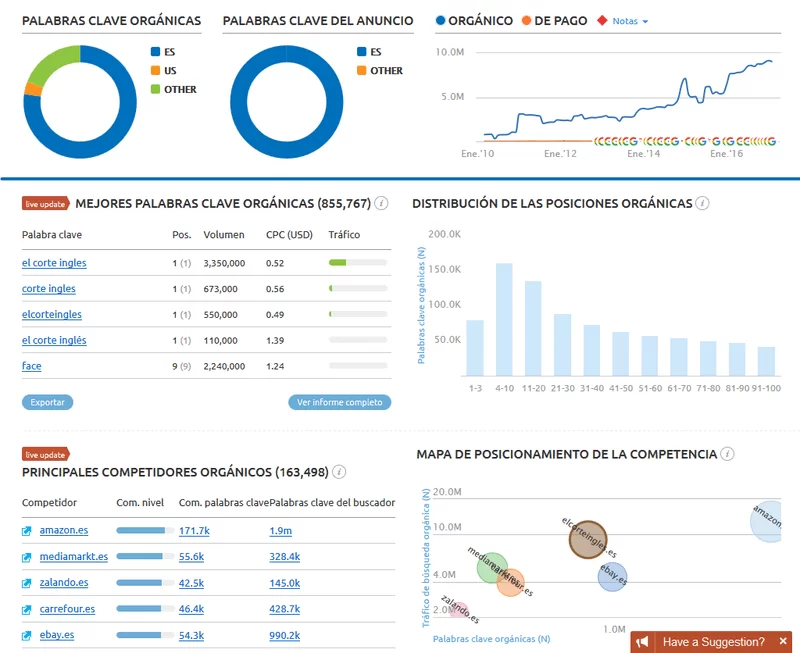Open keyword link elcorteingles
The height and width of the screenshot is (653, 800).
[52, 314]
